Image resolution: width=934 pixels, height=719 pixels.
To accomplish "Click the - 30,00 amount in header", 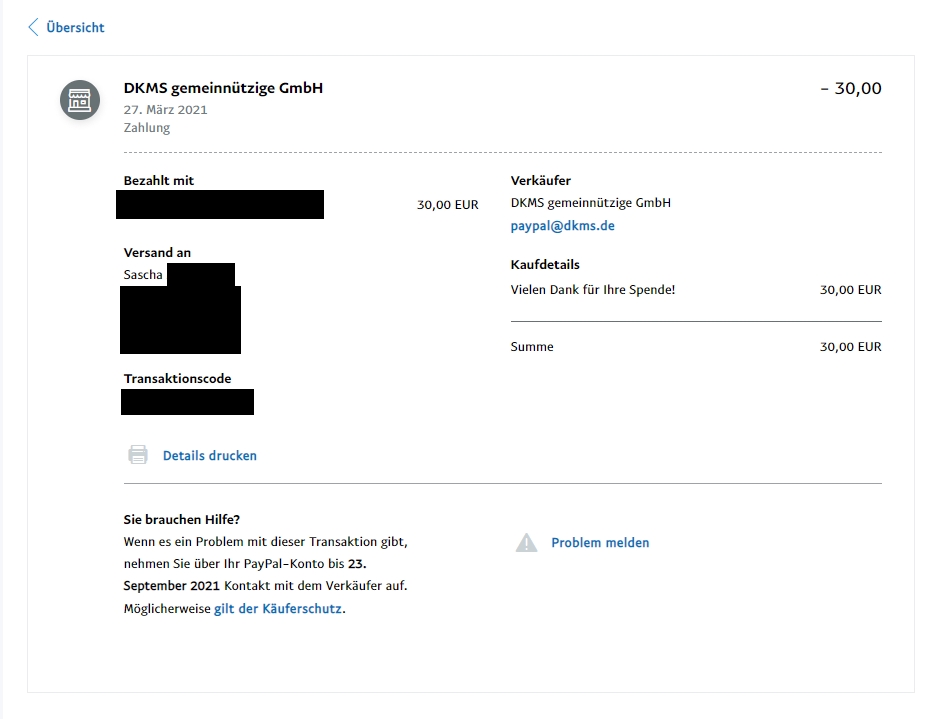I will [x=850, y=88].
